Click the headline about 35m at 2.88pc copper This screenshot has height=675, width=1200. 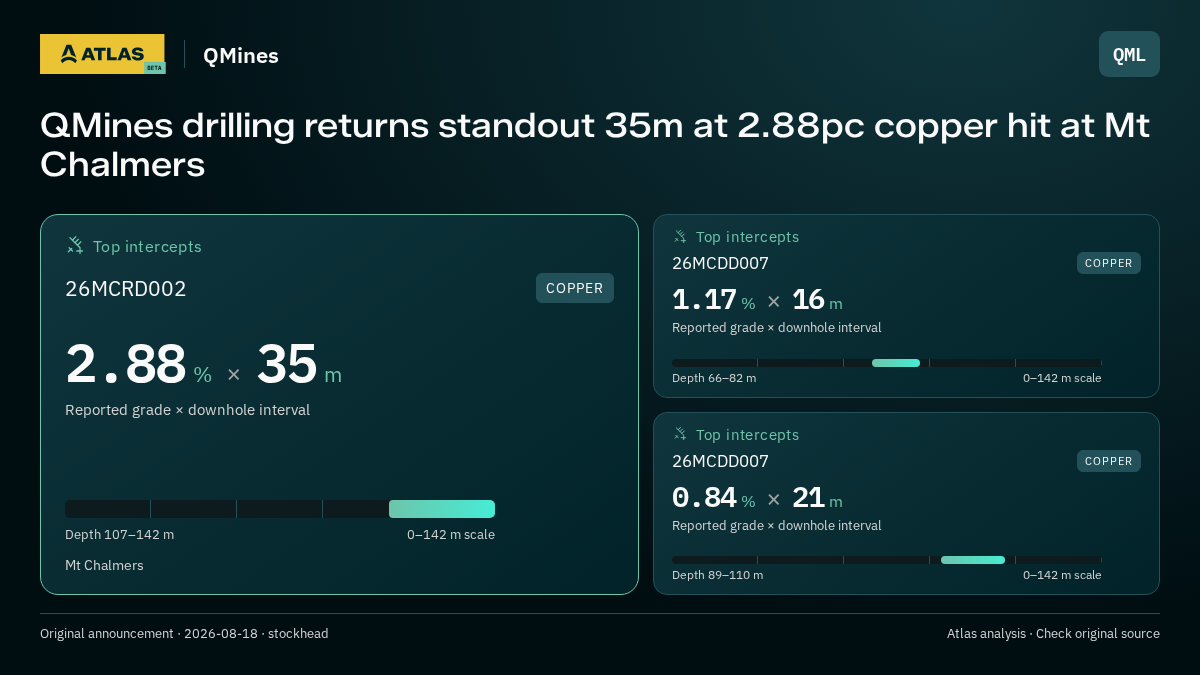pyautogui.click(x=595, y=145)
